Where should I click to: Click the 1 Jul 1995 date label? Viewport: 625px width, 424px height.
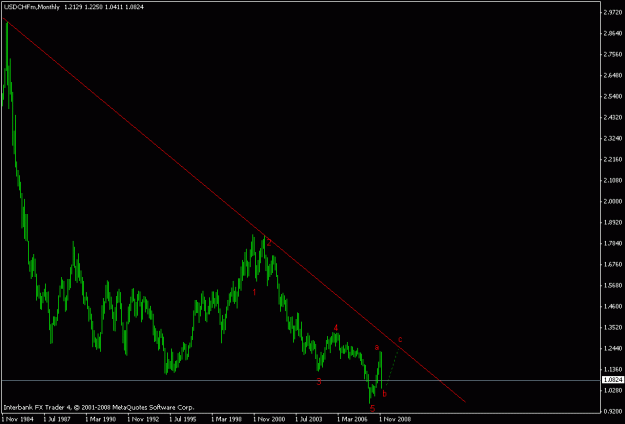(184, 419)
